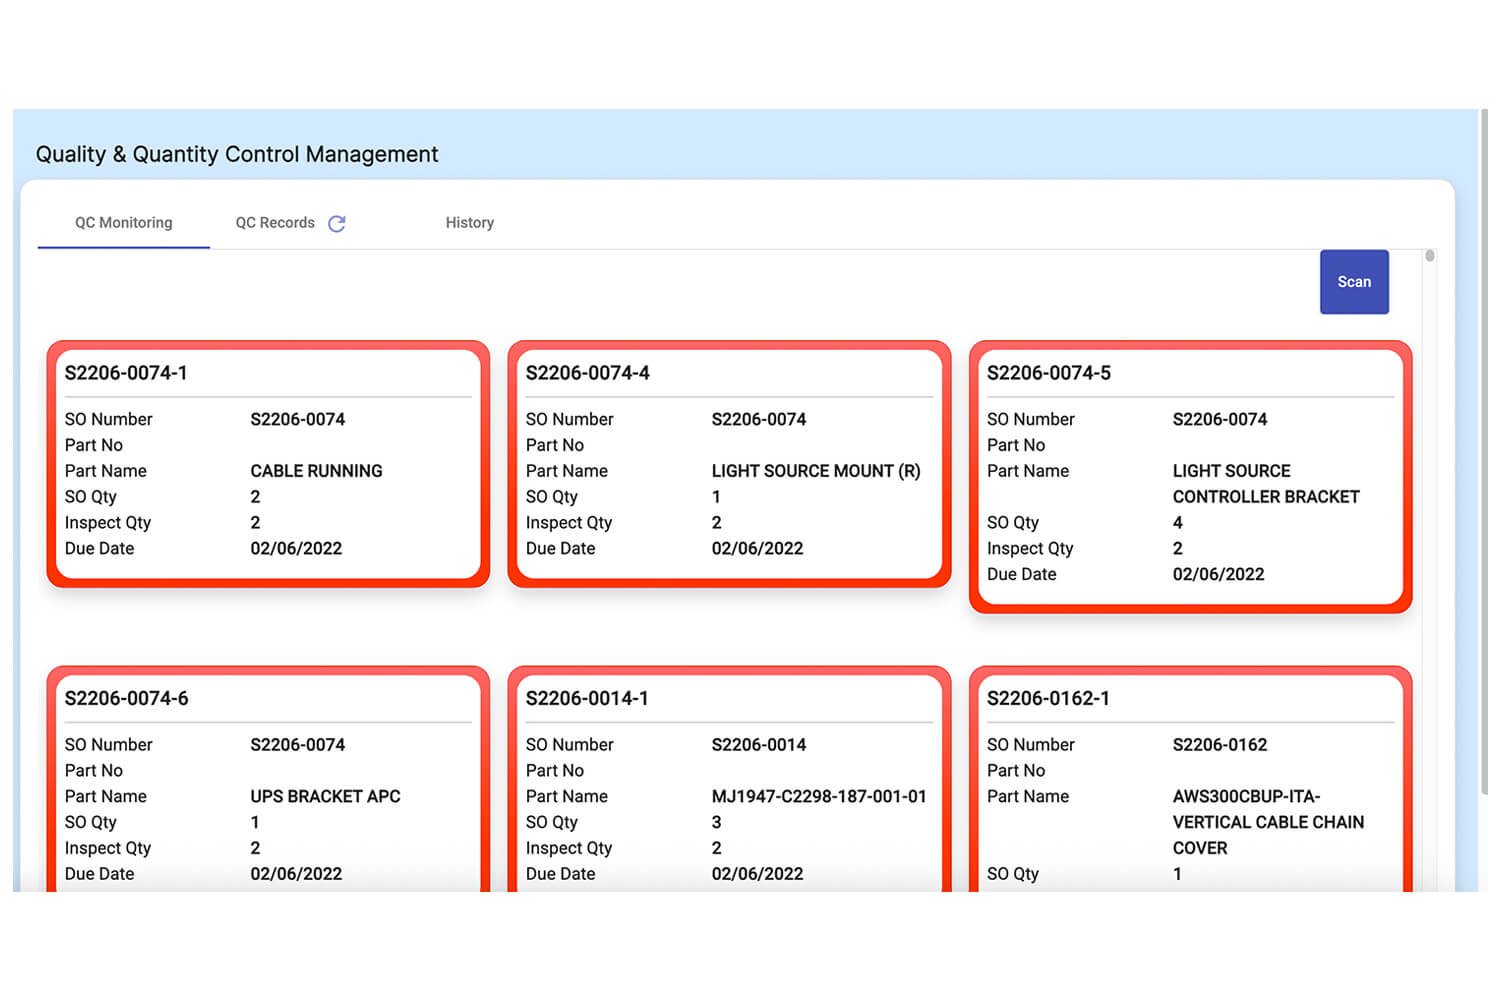Open the S2206-0162-1 card heading

tap(1048, 698)
